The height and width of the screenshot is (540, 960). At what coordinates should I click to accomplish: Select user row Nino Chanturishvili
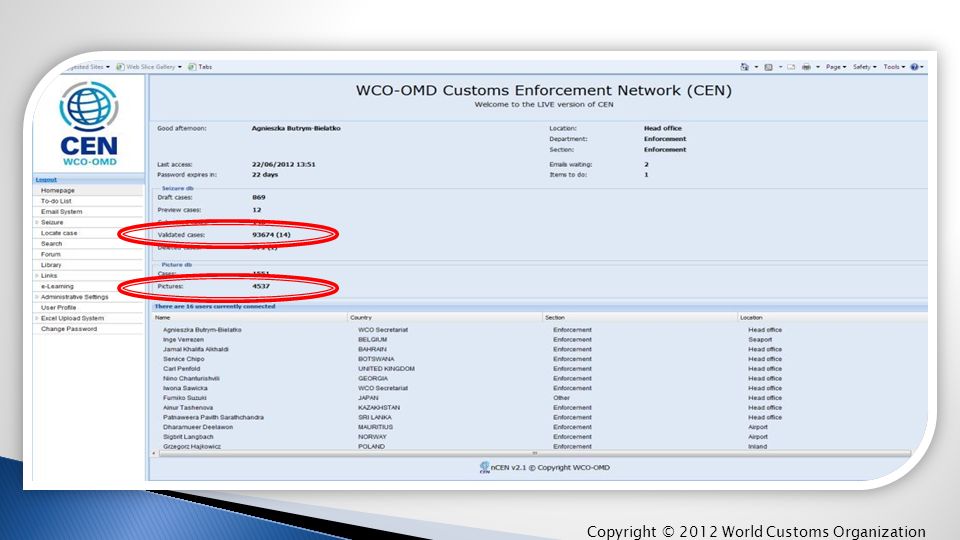pos(191,379)
